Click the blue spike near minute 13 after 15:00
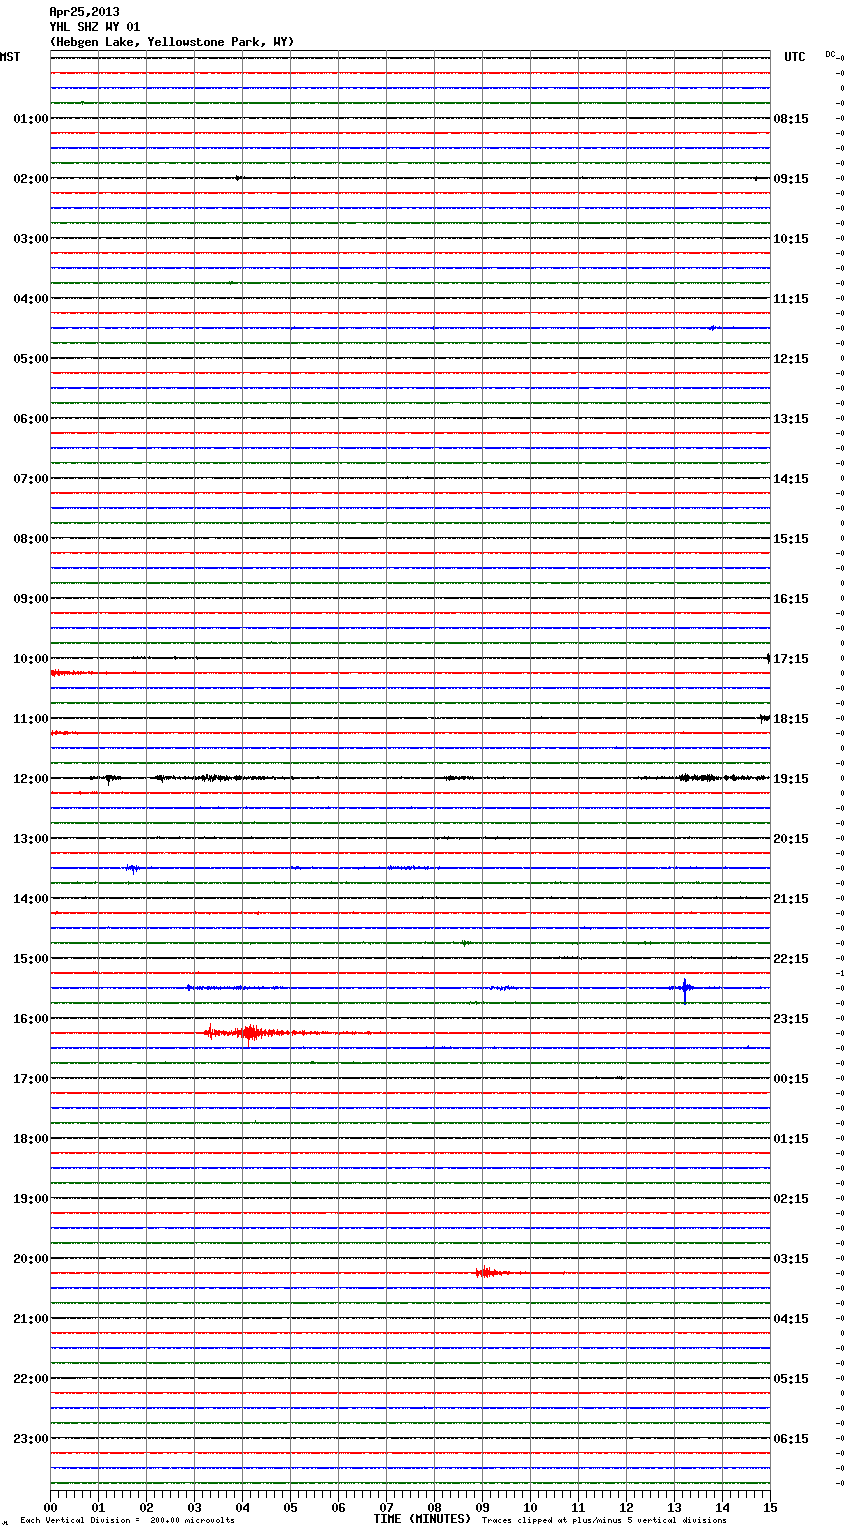The image size is (850, 1534). [x=685, y=989]
